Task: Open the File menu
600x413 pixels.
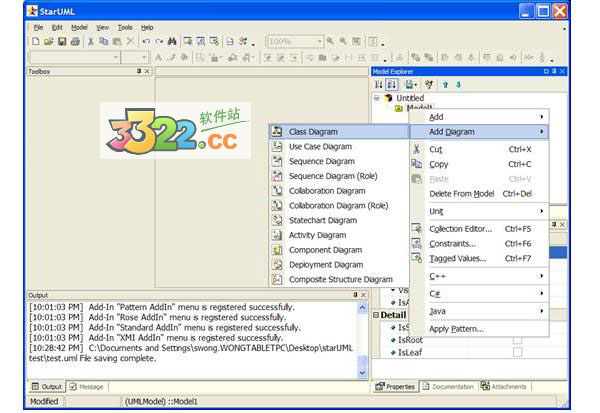Action: pos(38,28)
